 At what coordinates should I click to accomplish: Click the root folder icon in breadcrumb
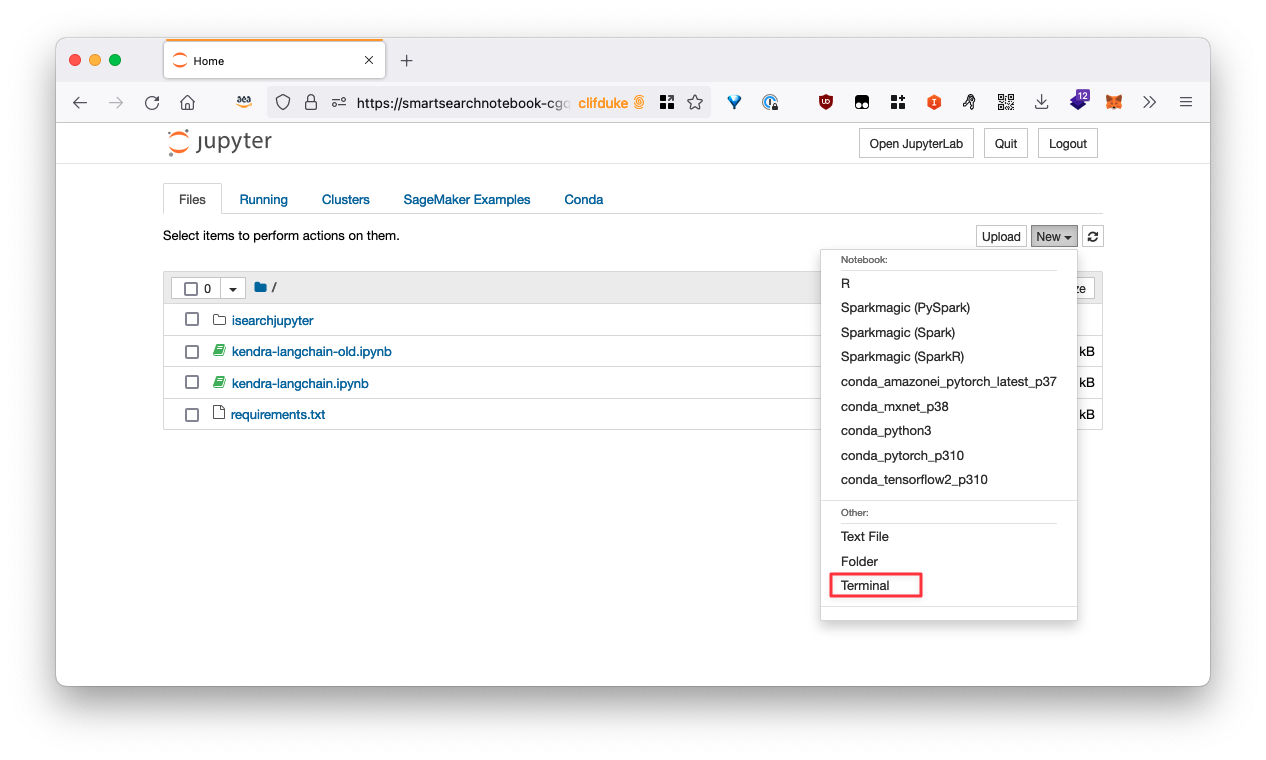coord(260,288)
